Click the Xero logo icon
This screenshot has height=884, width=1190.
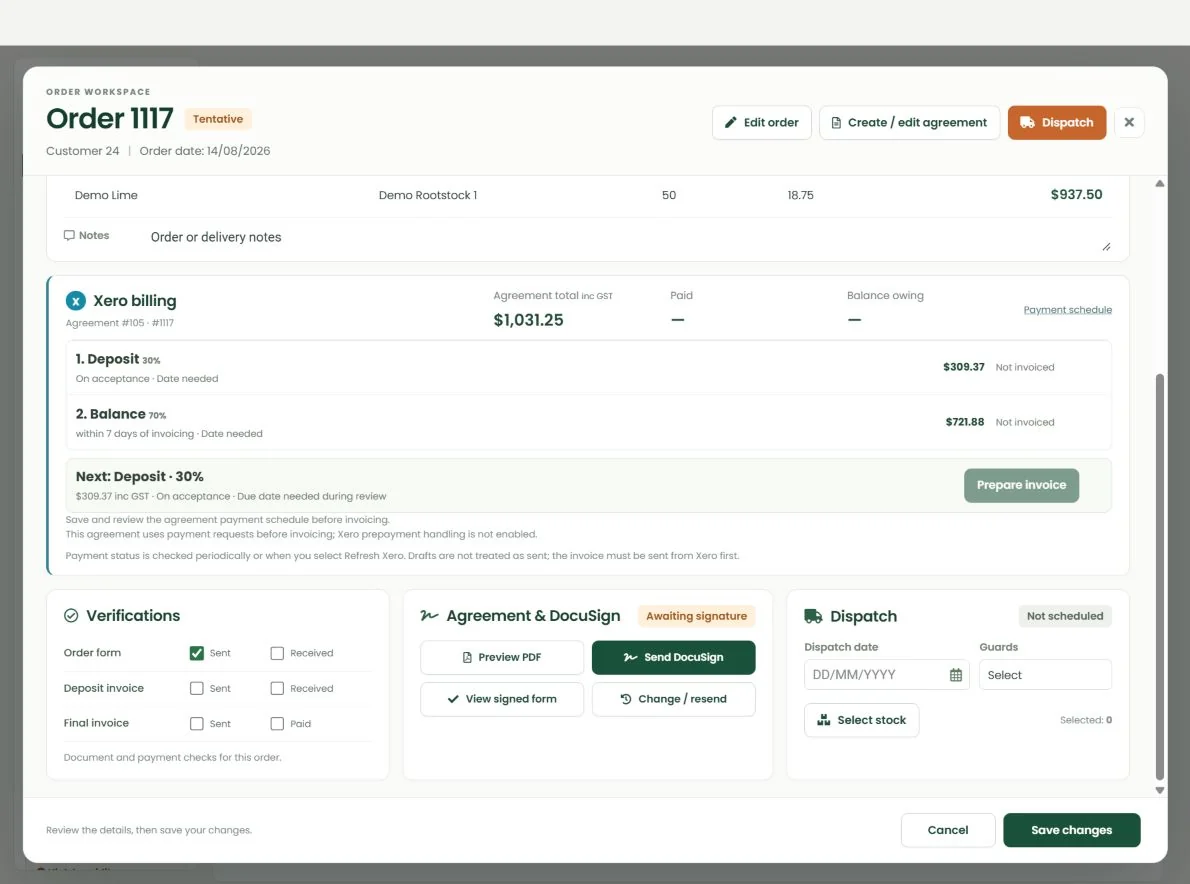pyautogui.click(x=75, y=300)
